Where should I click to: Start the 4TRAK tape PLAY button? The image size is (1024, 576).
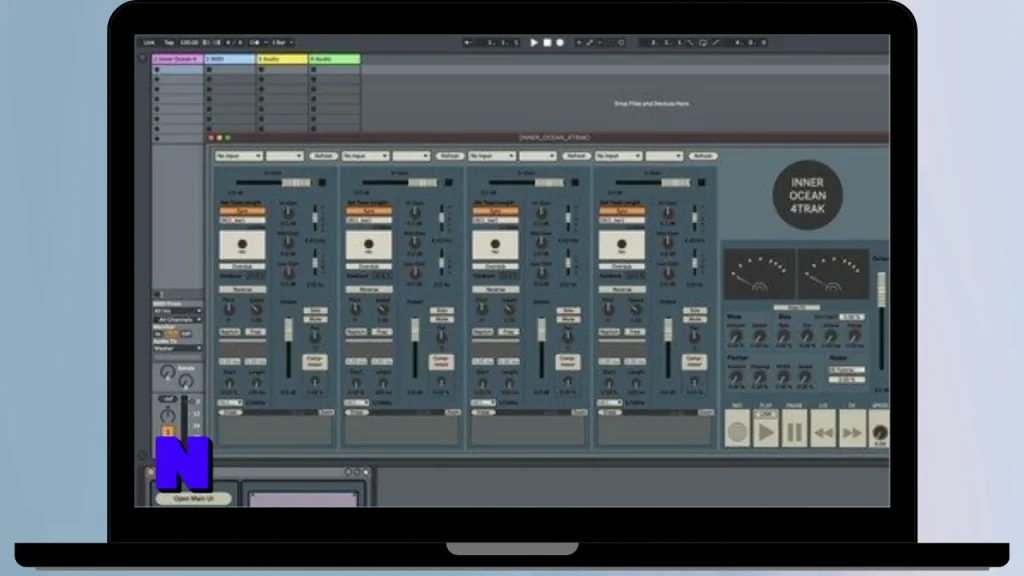[765, 428]
